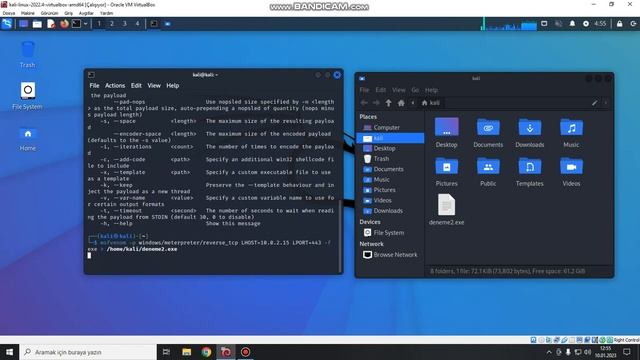The height and width of the screenshot is (360, 640).
Task: Open View menu in file manager
Action: click(x=399, y=90)
